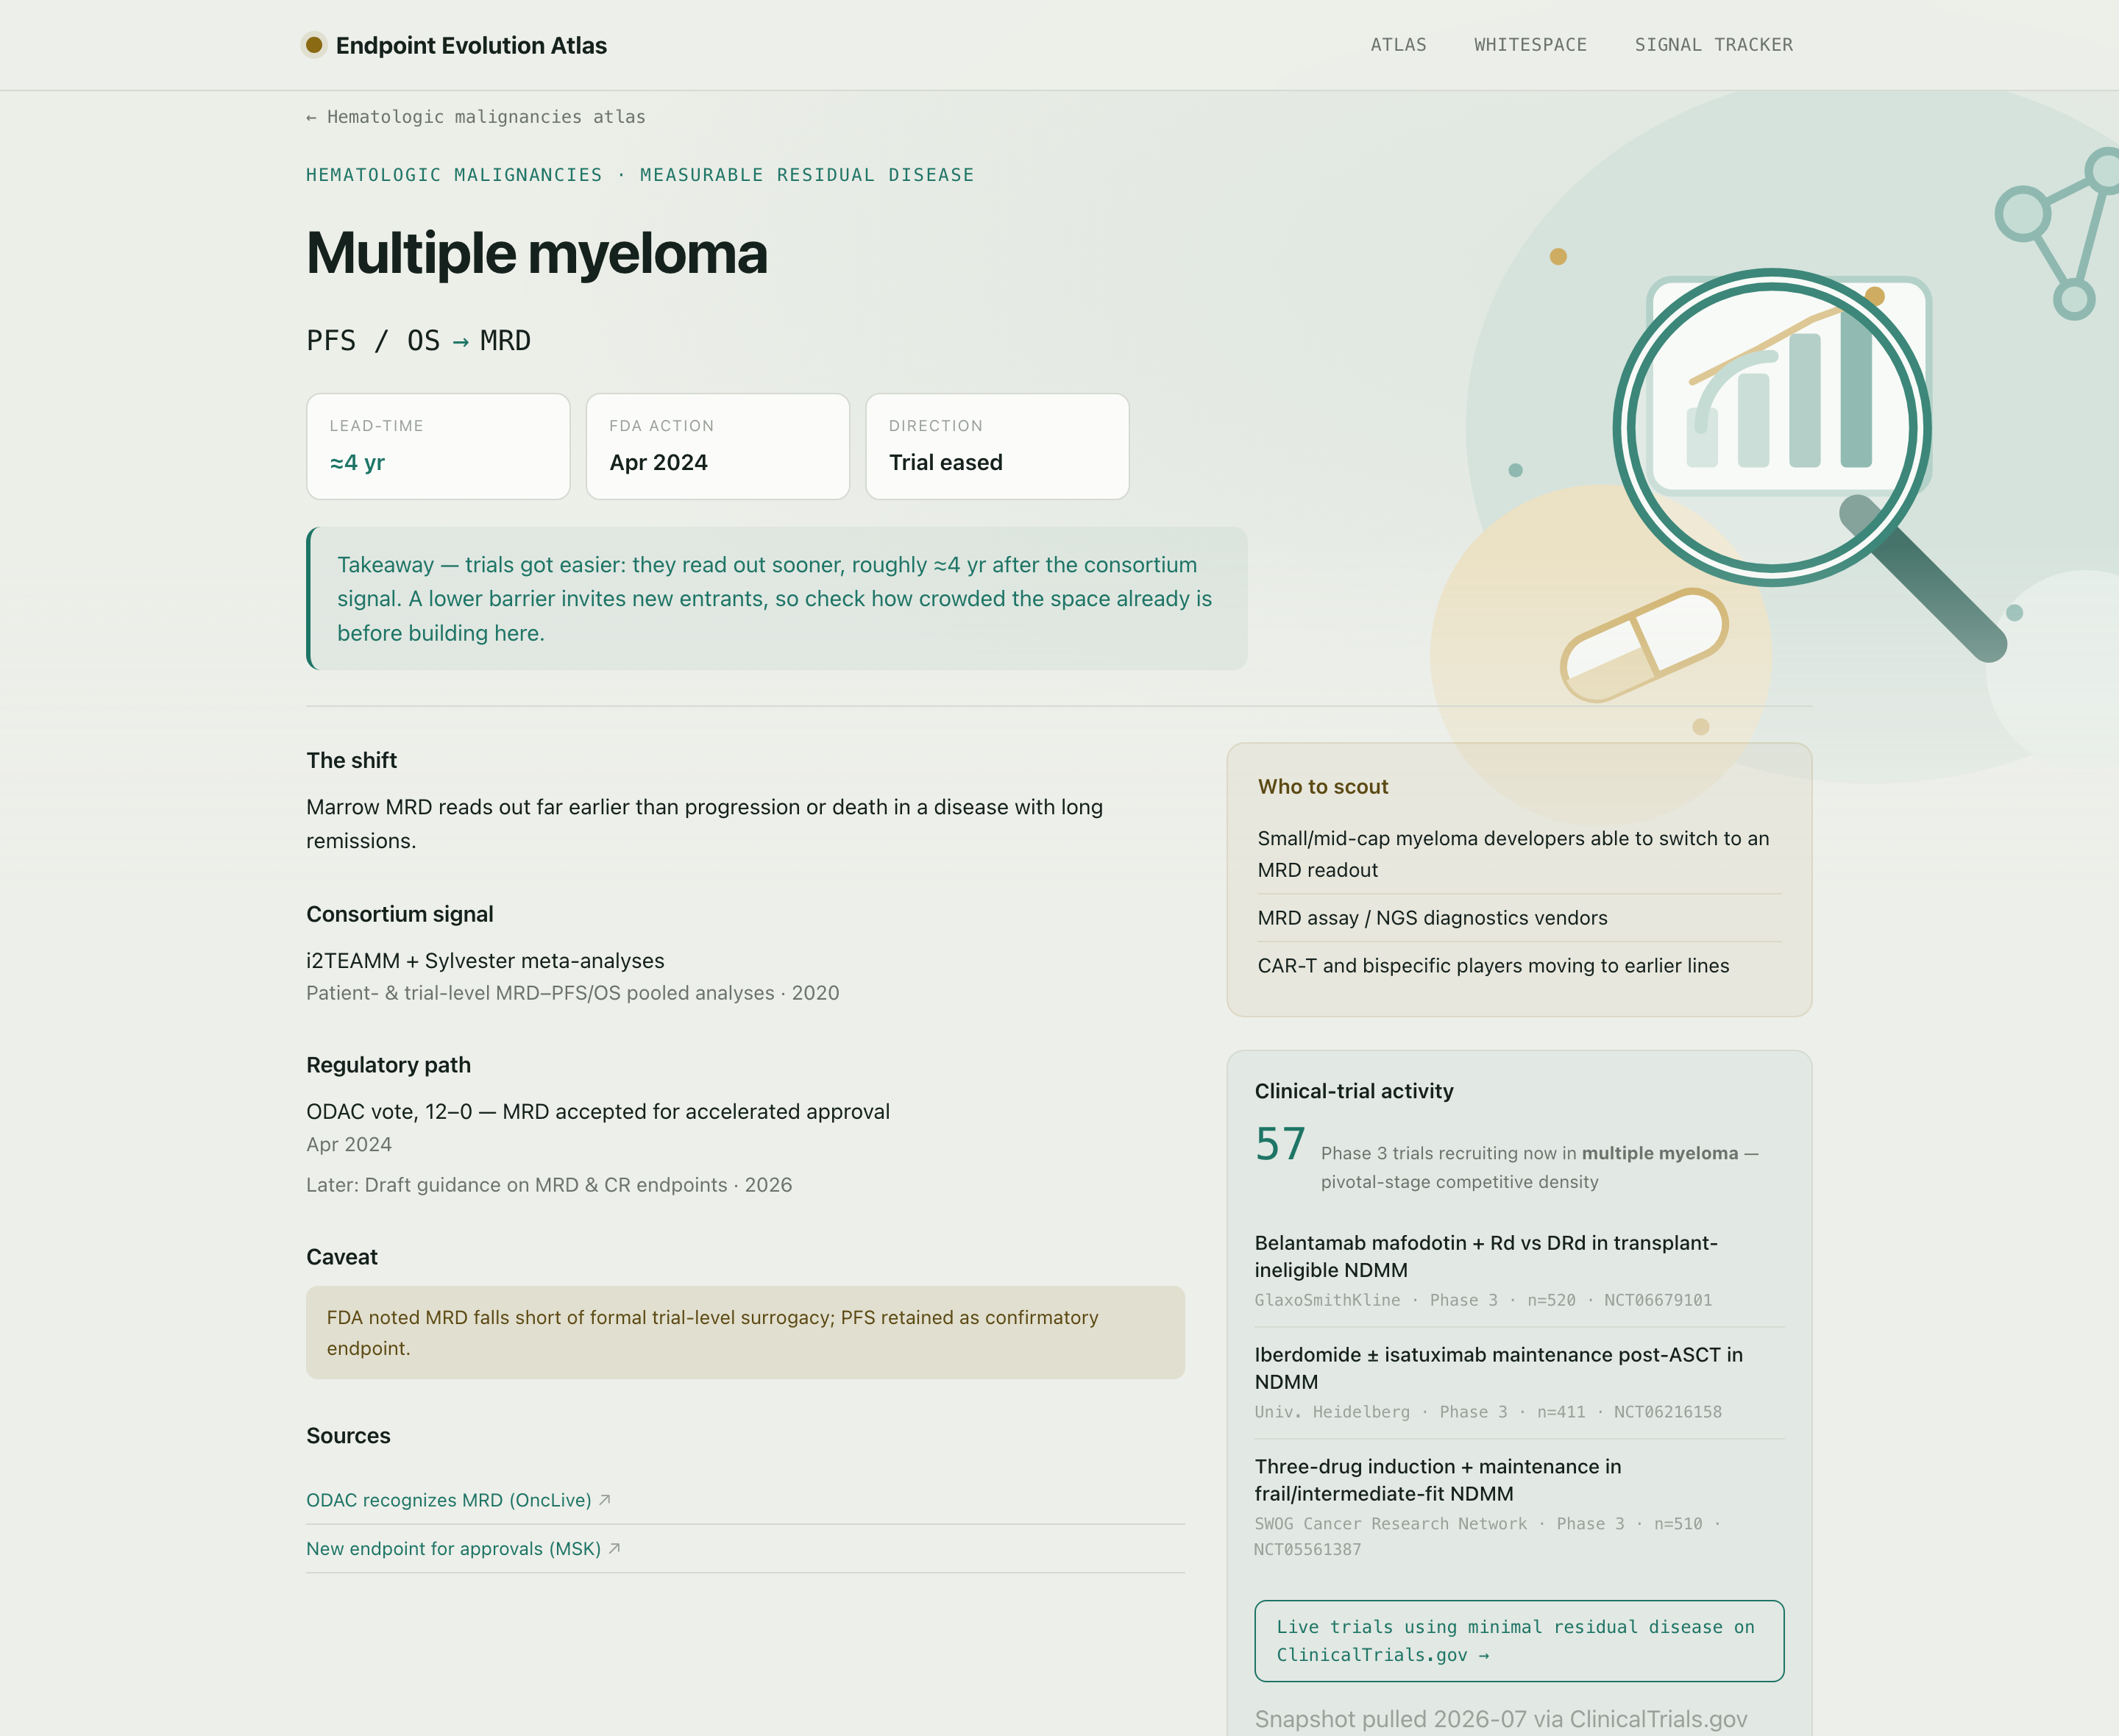Click the NCT06216158 trial identifier
The image size is (2119, 1736).
[x=1668, y=1412]
